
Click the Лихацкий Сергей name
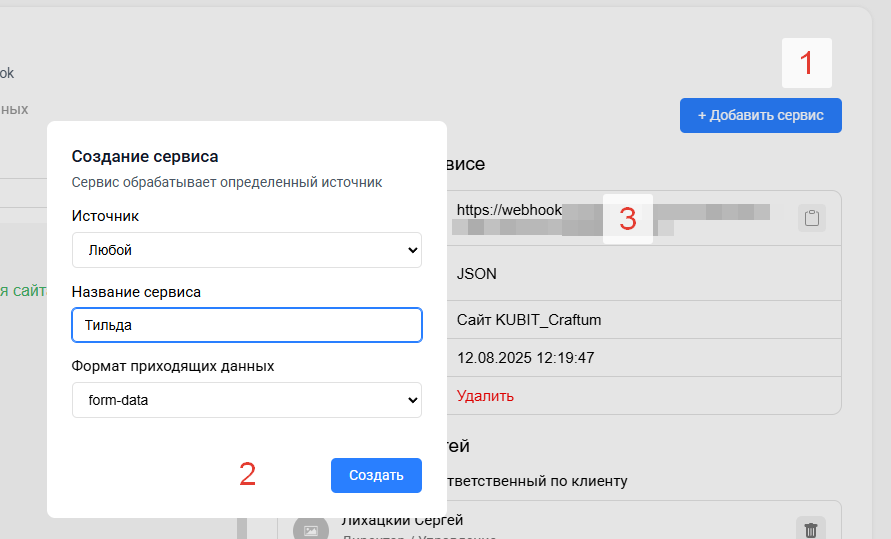(402, 520)
